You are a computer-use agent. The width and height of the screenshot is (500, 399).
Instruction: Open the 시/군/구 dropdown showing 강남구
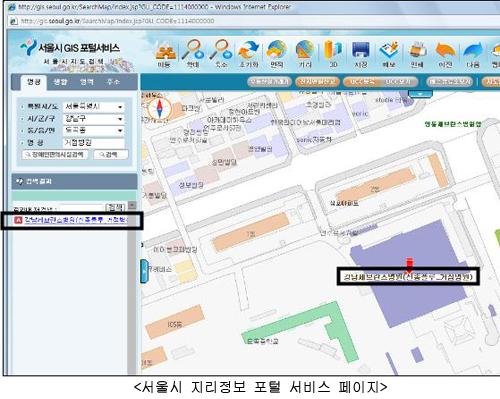[x=94, y=119]
